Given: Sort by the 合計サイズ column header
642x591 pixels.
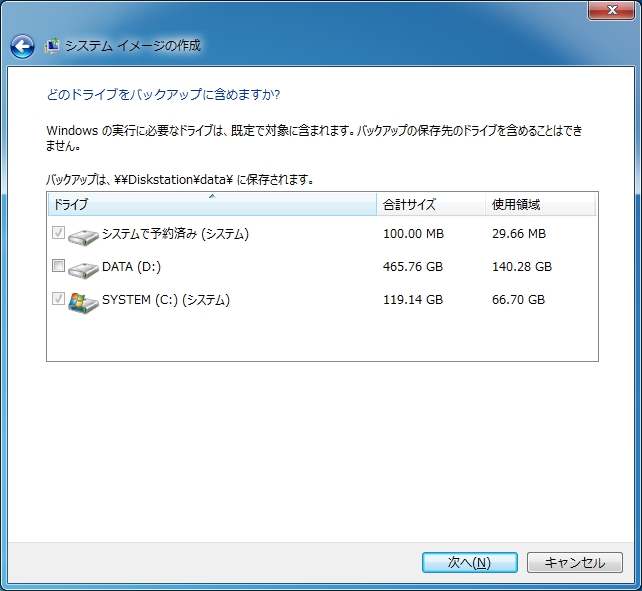Looking at the screenshot, I should pos(431,204).
